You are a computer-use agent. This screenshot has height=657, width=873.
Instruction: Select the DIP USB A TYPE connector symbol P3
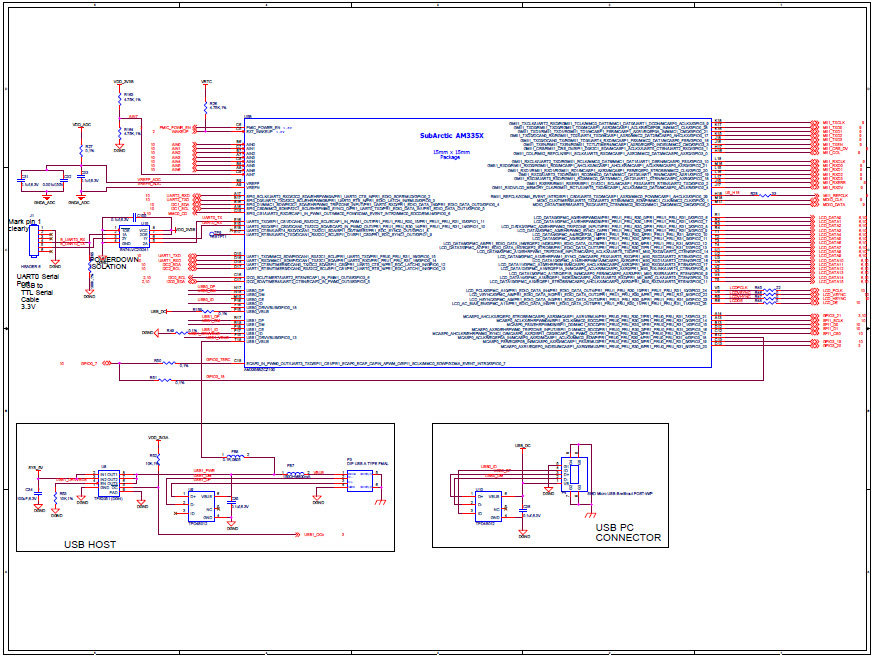point(360,479)
